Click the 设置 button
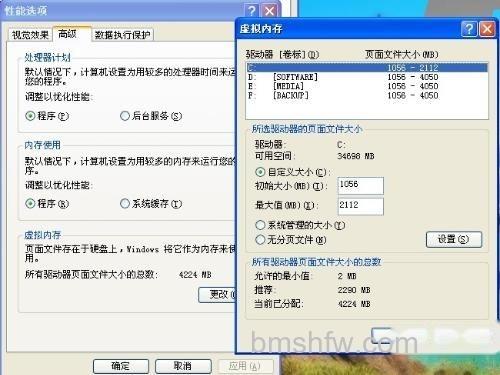 pos(454,239)
